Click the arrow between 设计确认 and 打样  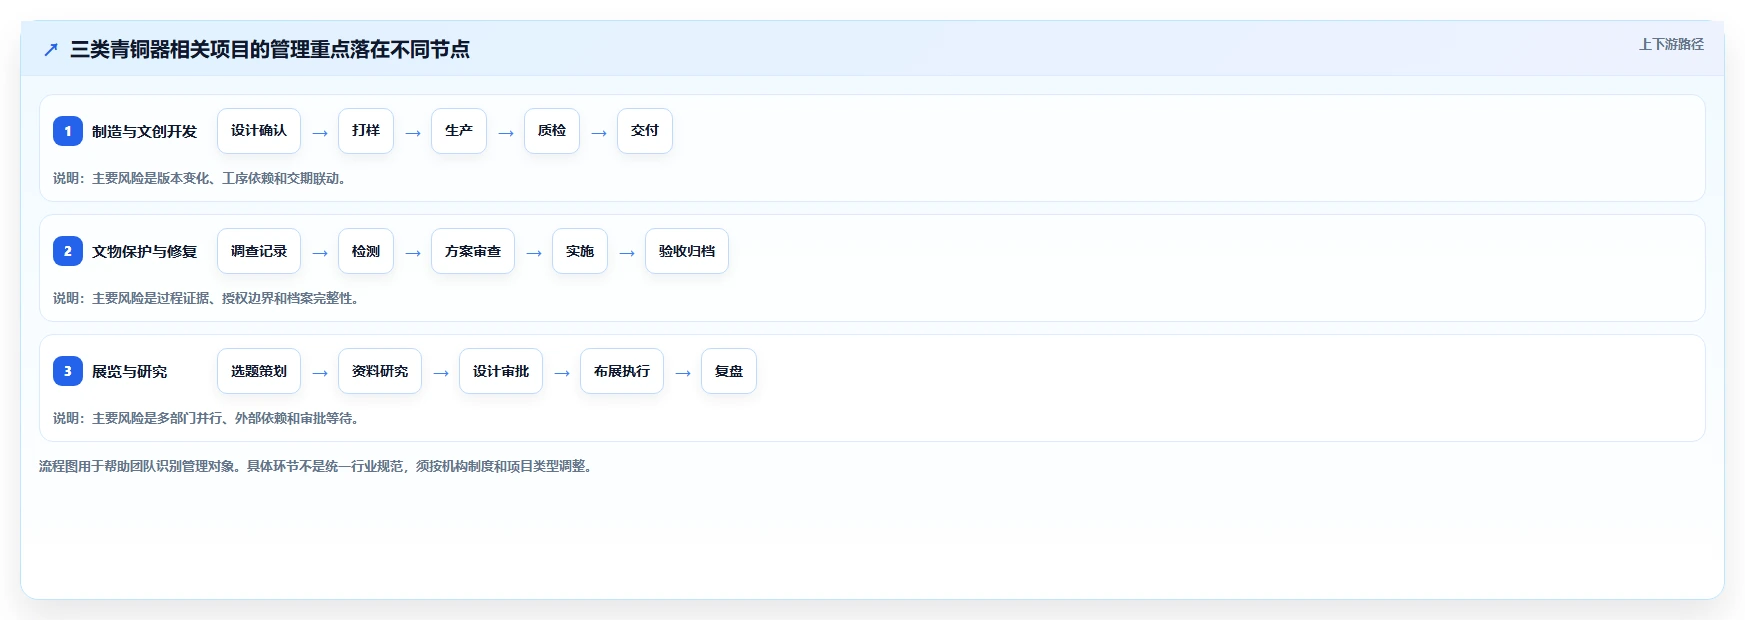[x=320, y=132]
